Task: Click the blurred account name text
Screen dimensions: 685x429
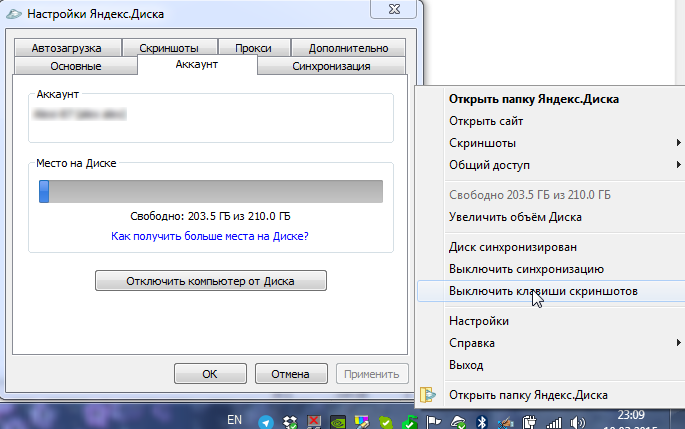Action: tap(80, 114)
